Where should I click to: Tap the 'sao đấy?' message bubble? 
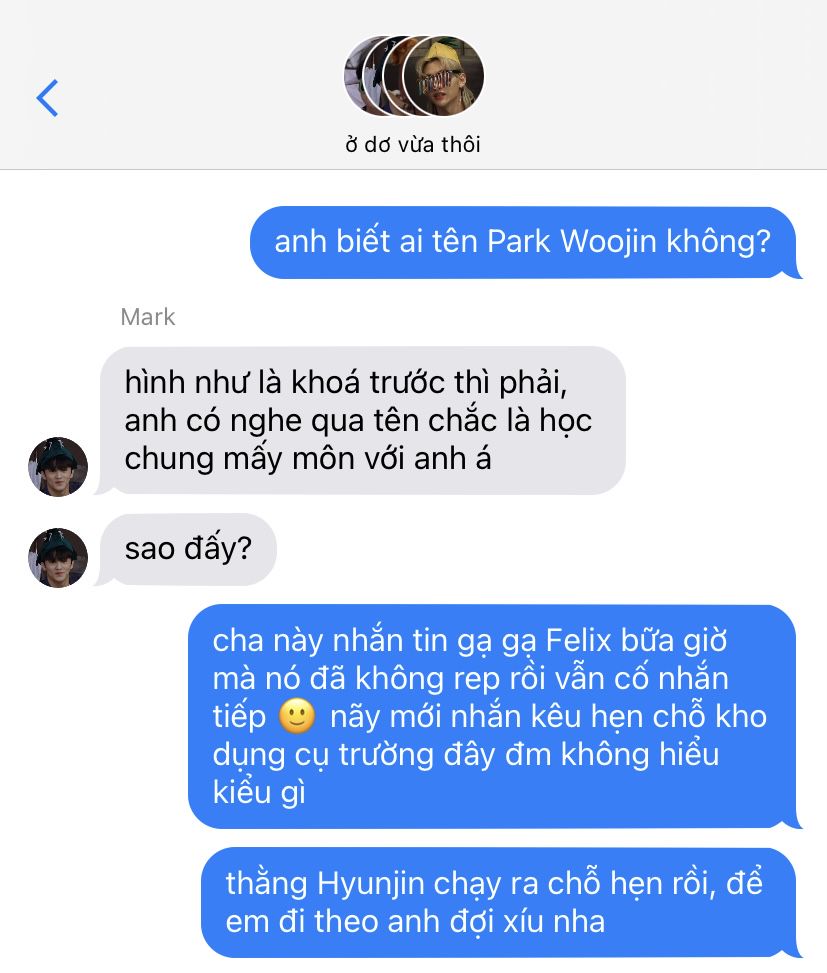pos(186,549)
